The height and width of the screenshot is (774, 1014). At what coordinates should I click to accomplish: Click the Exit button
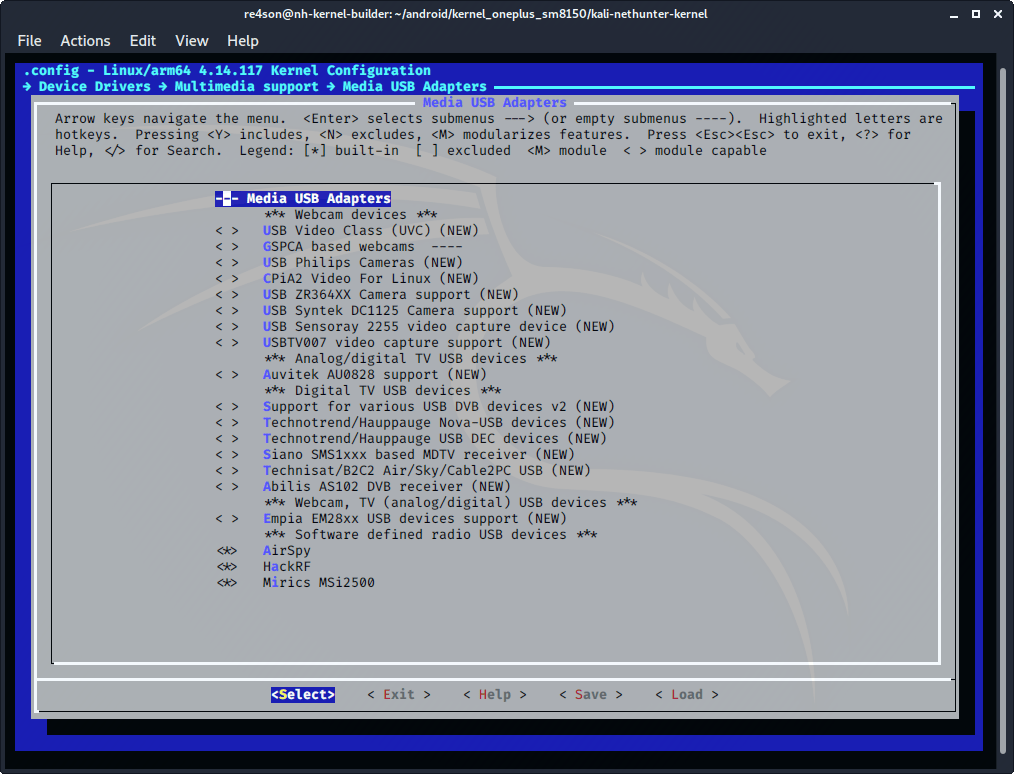[x=398, y=694]
